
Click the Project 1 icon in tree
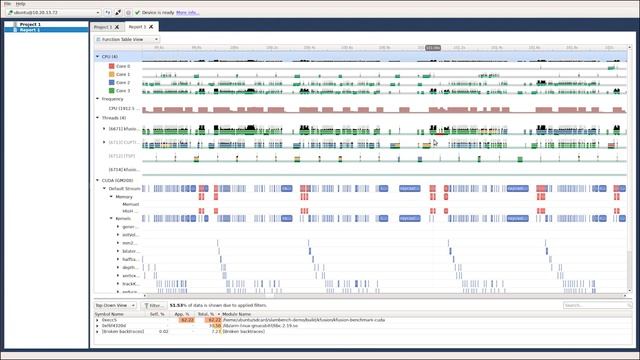click(x=15, y=24)
